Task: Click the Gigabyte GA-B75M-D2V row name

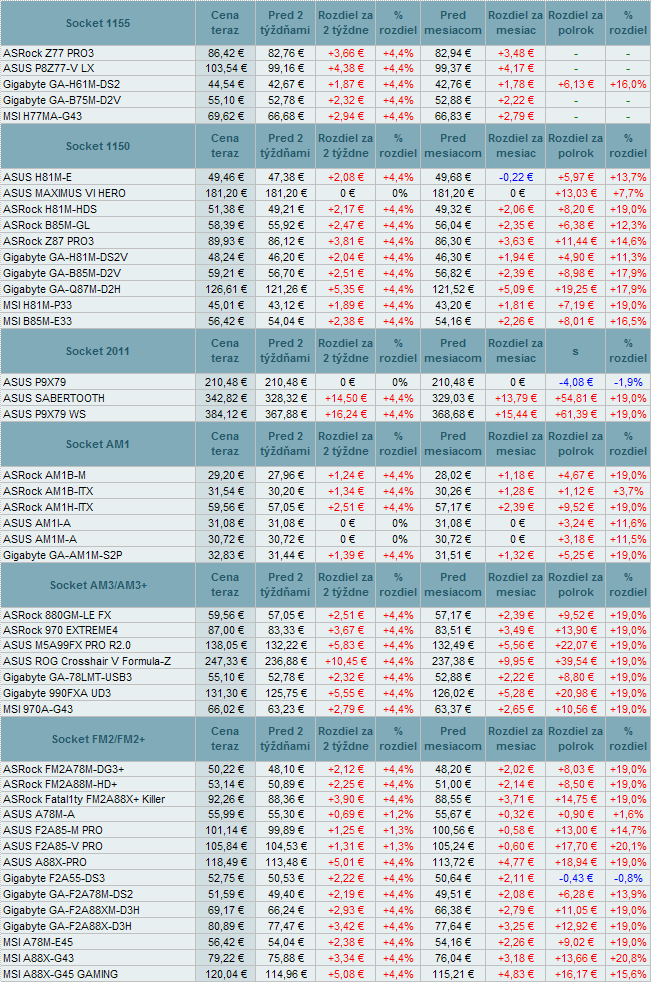Action: click(x=62, y=100)
